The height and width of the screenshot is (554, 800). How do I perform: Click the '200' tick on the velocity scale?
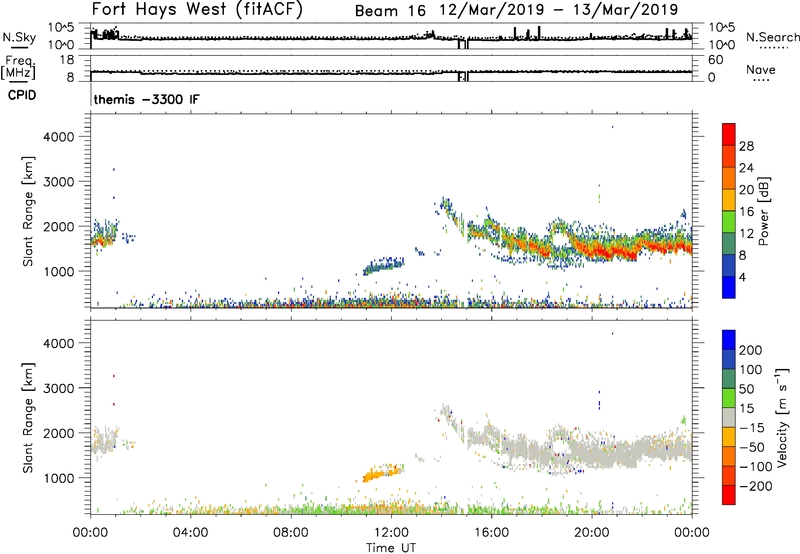pos(751,350)
